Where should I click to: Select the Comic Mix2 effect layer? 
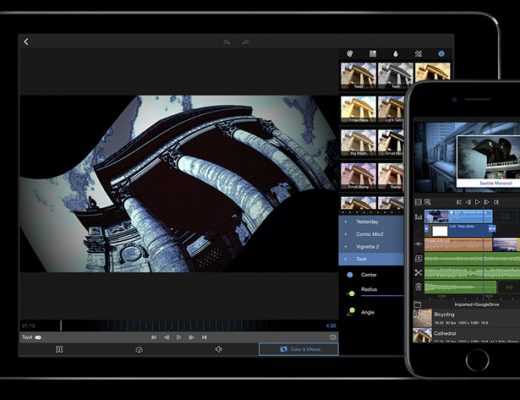[371, 234]
